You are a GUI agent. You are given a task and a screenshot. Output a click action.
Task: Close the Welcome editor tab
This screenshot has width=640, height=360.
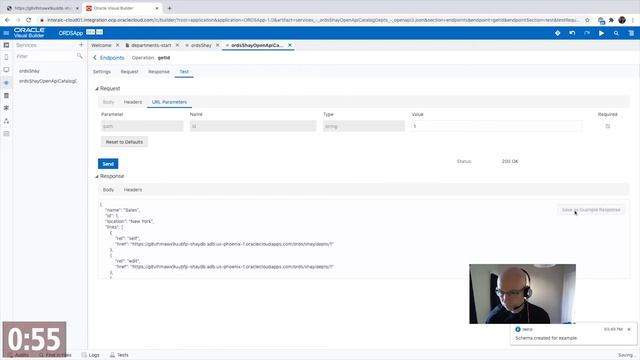118,45
